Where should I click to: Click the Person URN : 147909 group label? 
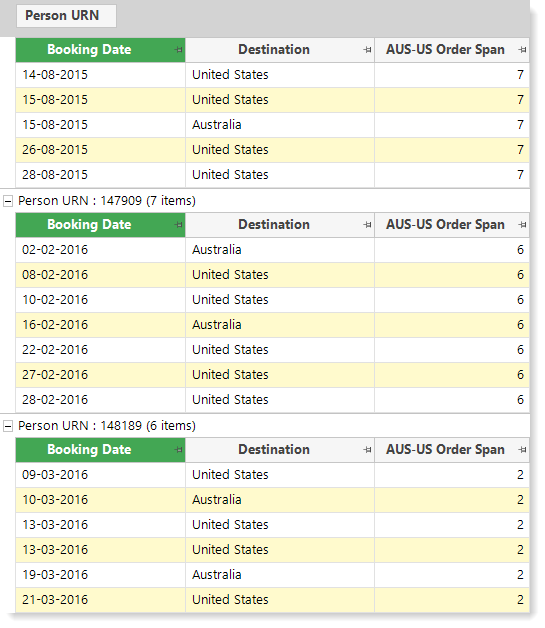pyautogui.click(x=107, y=201)
